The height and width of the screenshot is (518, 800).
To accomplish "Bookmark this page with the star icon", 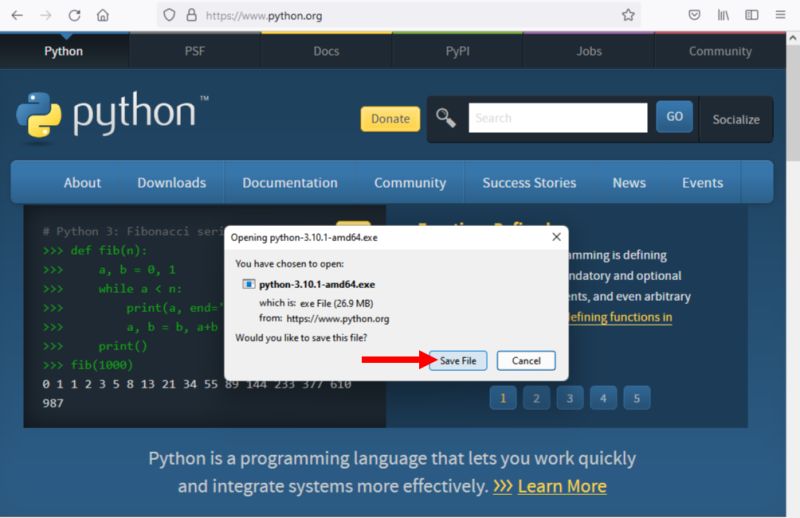I will tap(628, 15).
